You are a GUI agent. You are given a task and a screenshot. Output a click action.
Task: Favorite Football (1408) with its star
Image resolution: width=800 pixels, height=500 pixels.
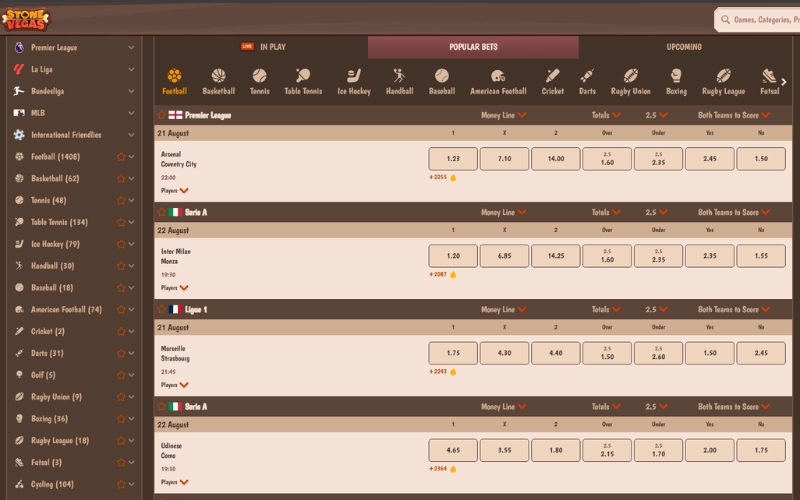121,157
